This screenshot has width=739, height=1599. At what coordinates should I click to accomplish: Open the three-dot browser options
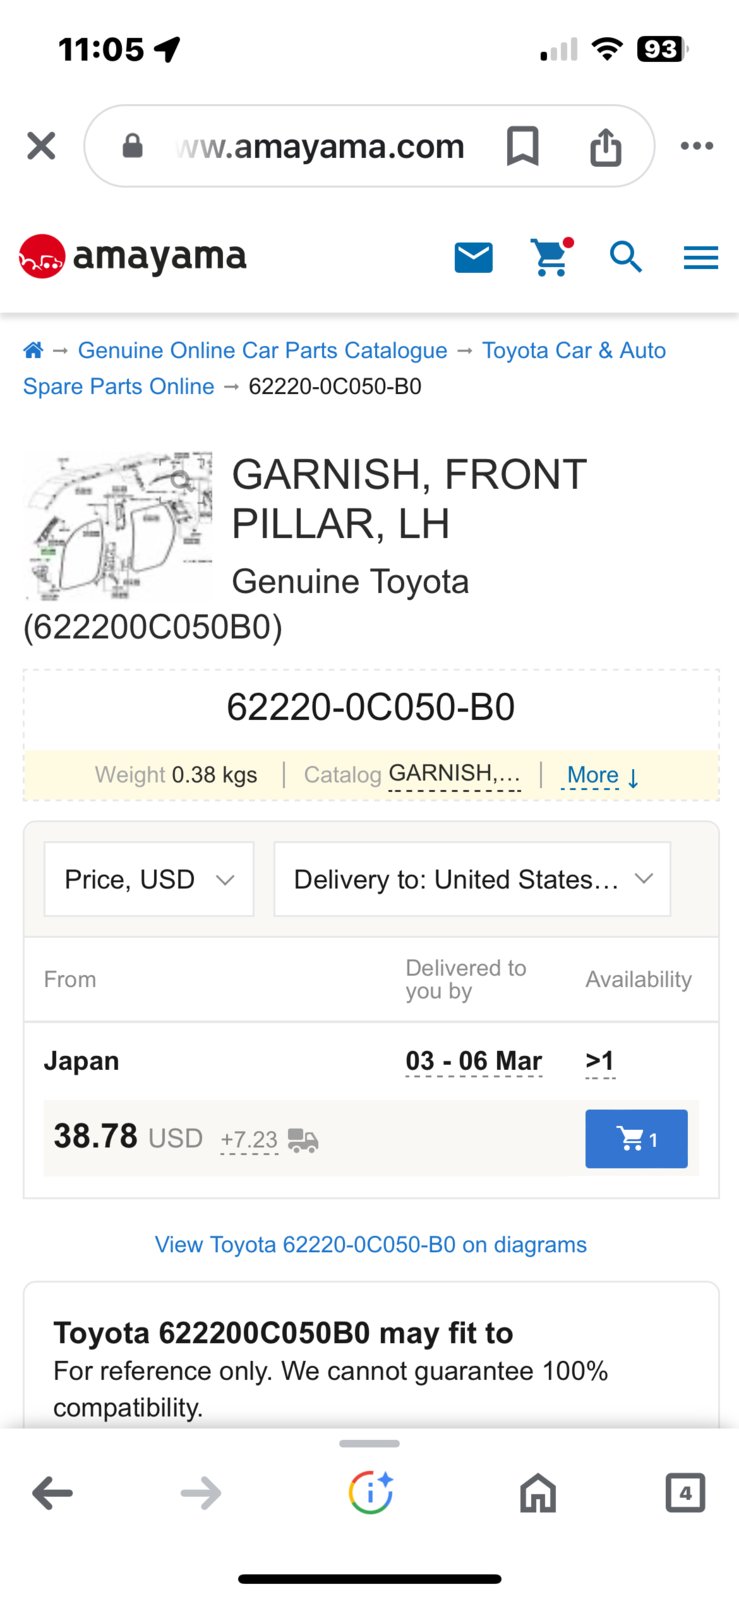(696, 146)
